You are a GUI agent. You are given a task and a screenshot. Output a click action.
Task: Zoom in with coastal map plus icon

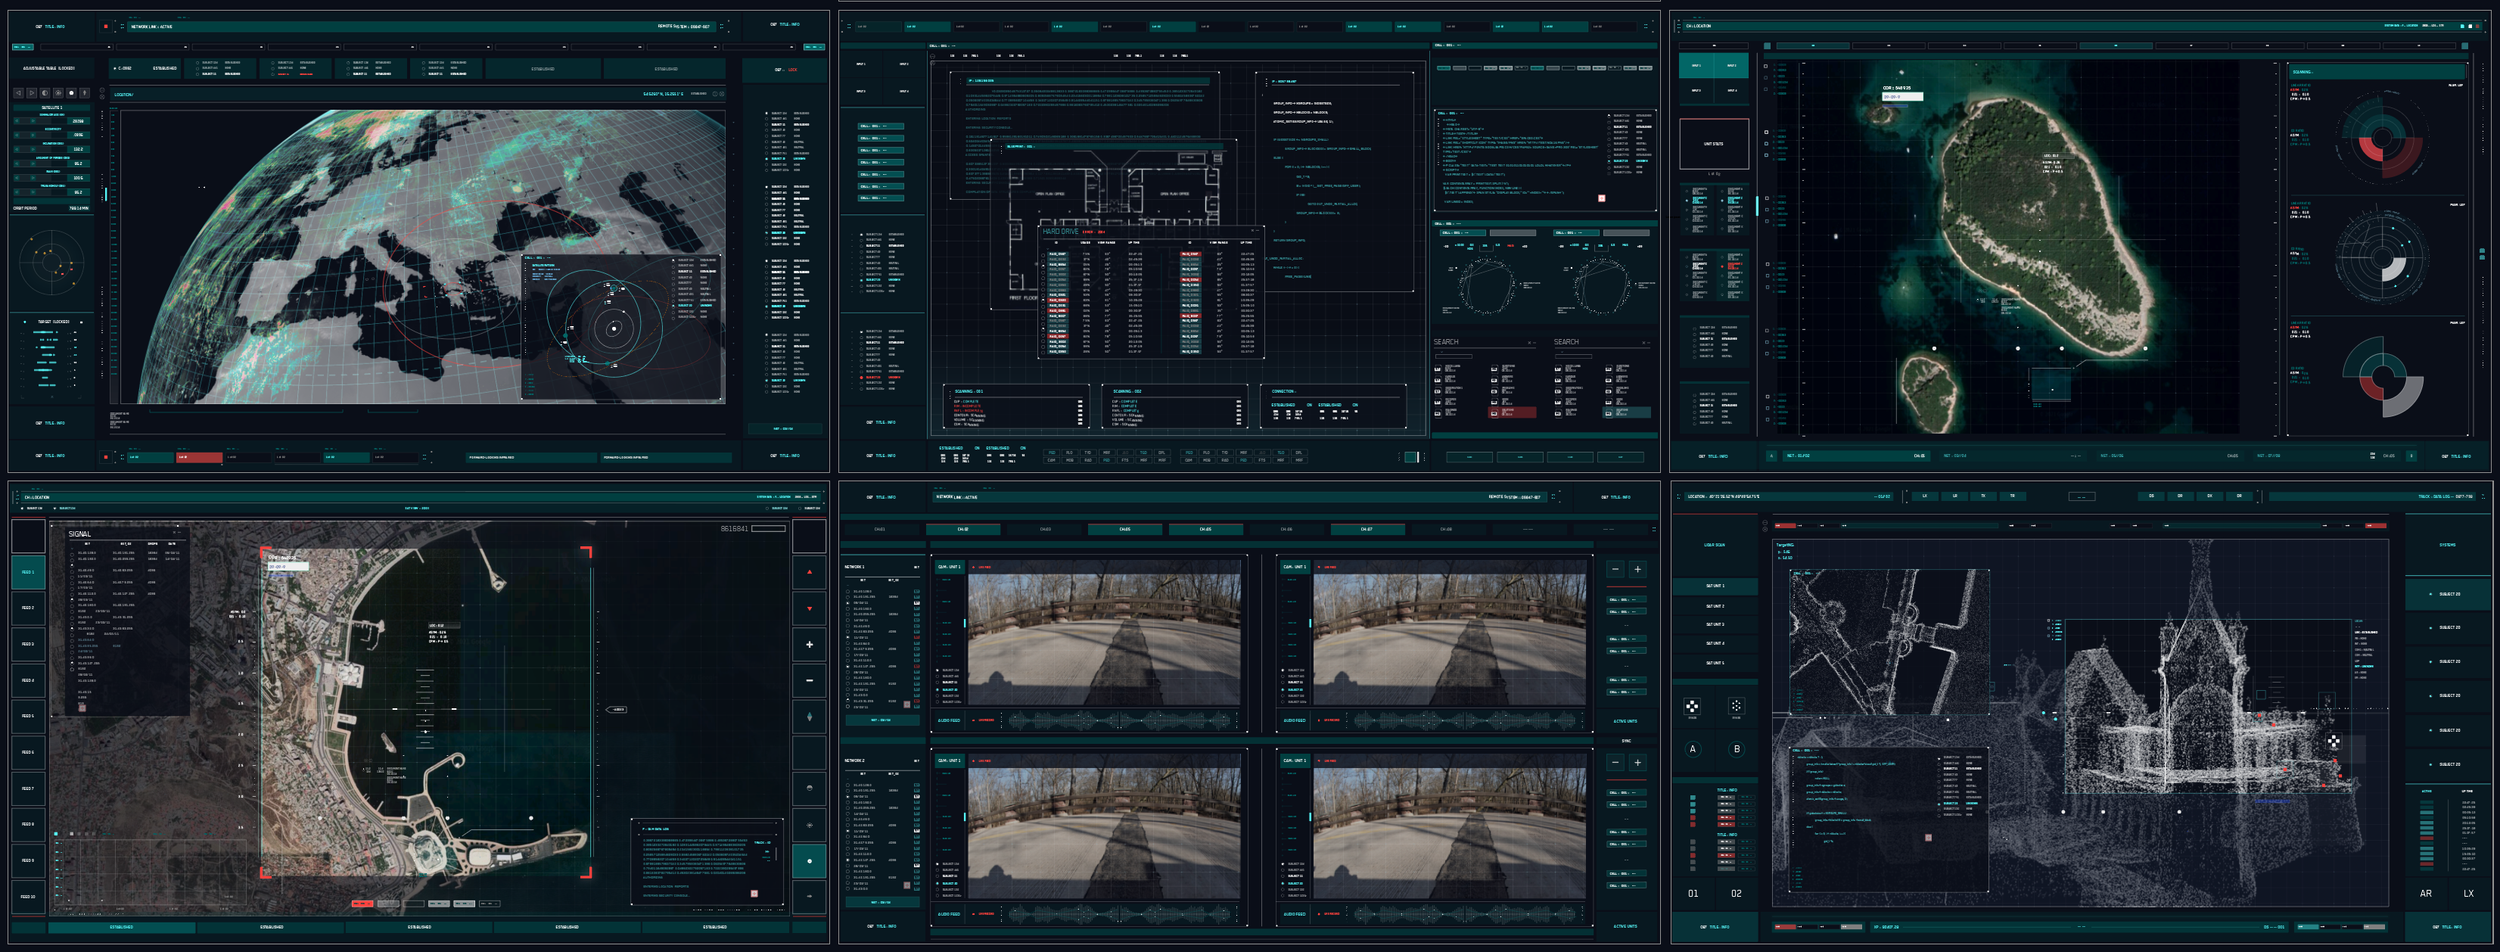[809, 644]
